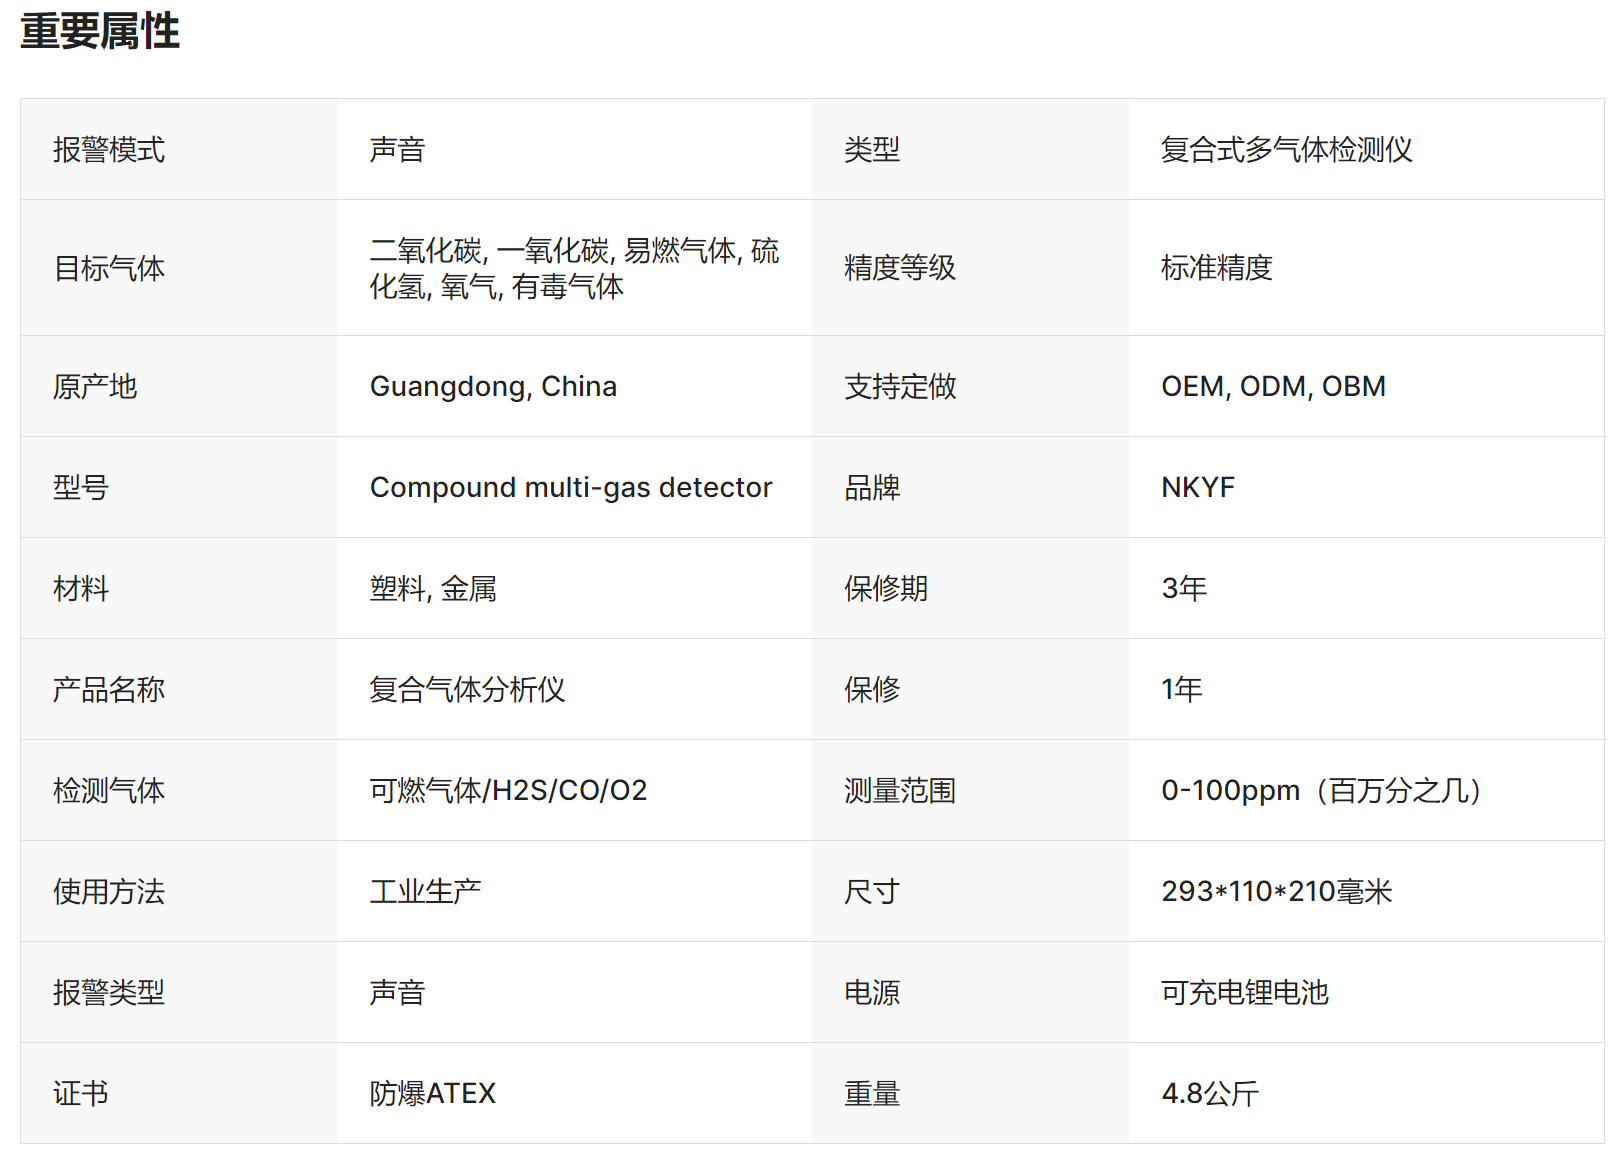Click the 重要属性 heading
The width and height of the screenshot is (1624, 1152).
(x=100, y=32)
